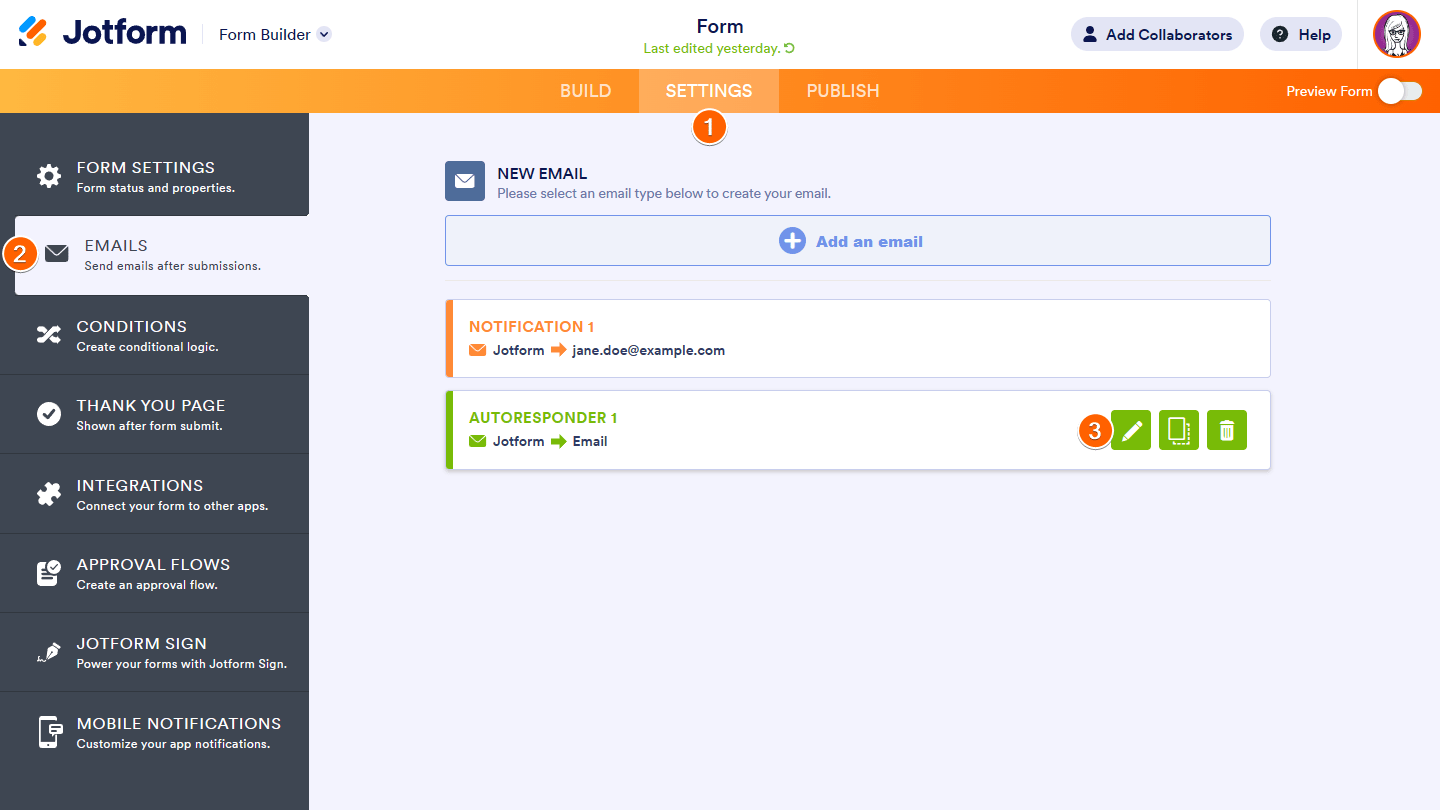Select the Notification 1 email card

tap(858, 338)
